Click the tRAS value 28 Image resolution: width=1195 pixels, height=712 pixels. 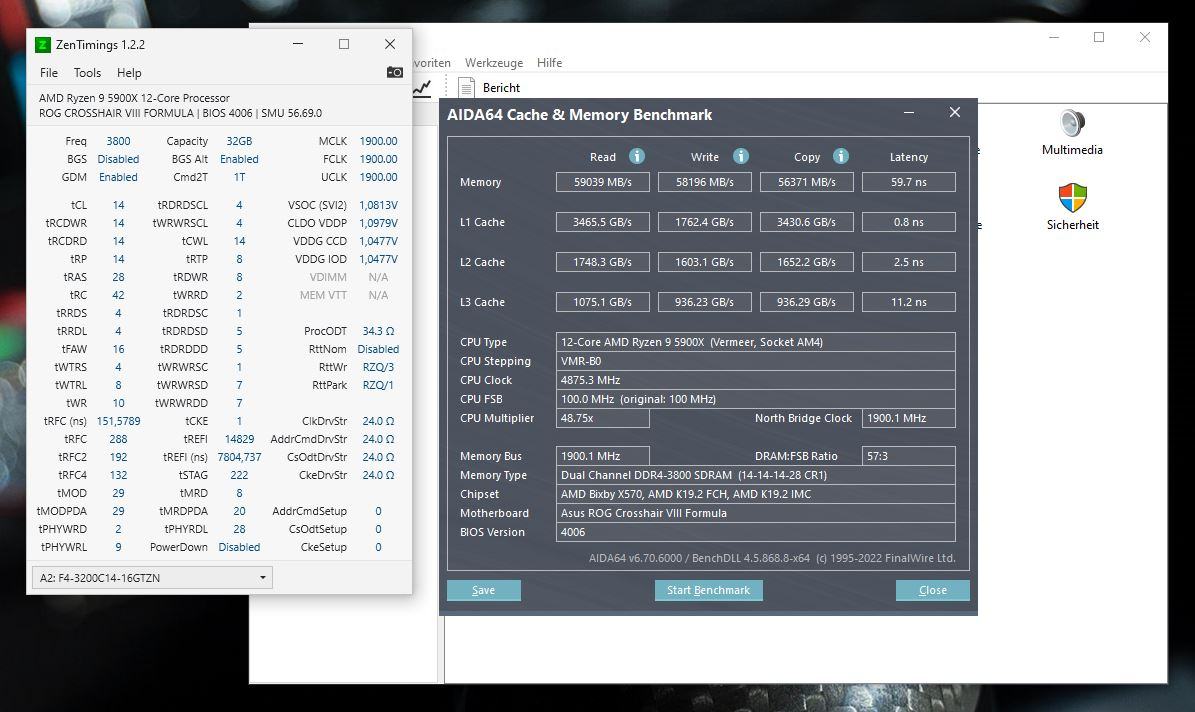(118, 277)
